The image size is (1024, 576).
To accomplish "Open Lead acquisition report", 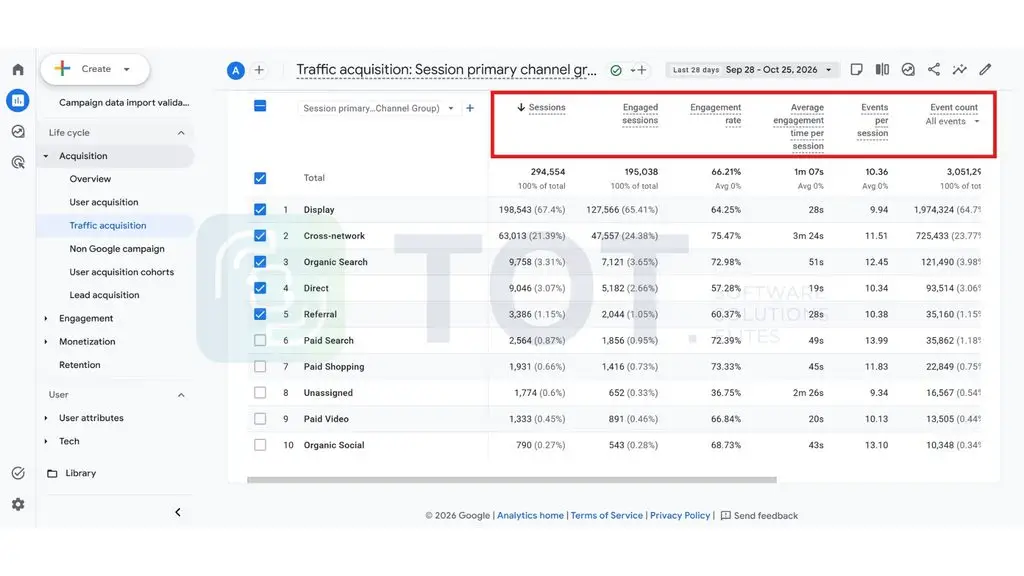I will [x=104, y=295].
